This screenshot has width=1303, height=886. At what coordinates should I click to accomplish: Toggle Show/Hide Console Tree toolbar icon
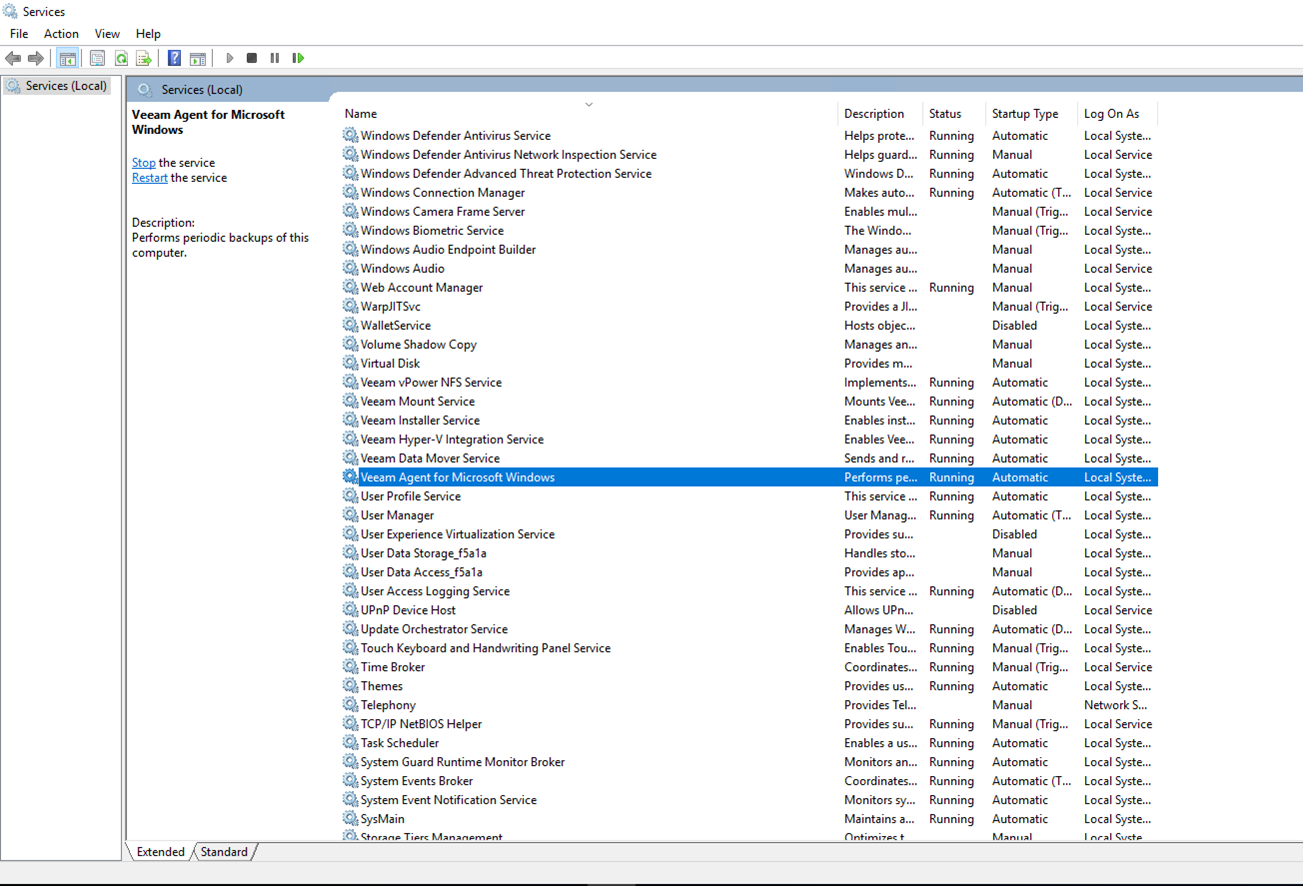coord(67,58)
